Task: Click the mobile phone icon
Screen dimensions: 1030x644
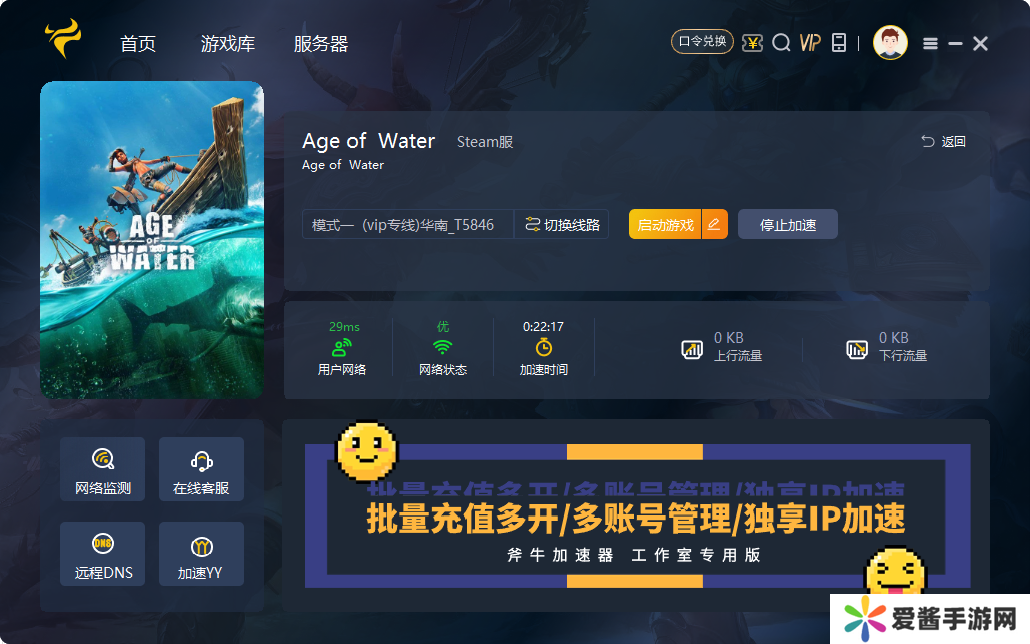Action: [839, 43]
